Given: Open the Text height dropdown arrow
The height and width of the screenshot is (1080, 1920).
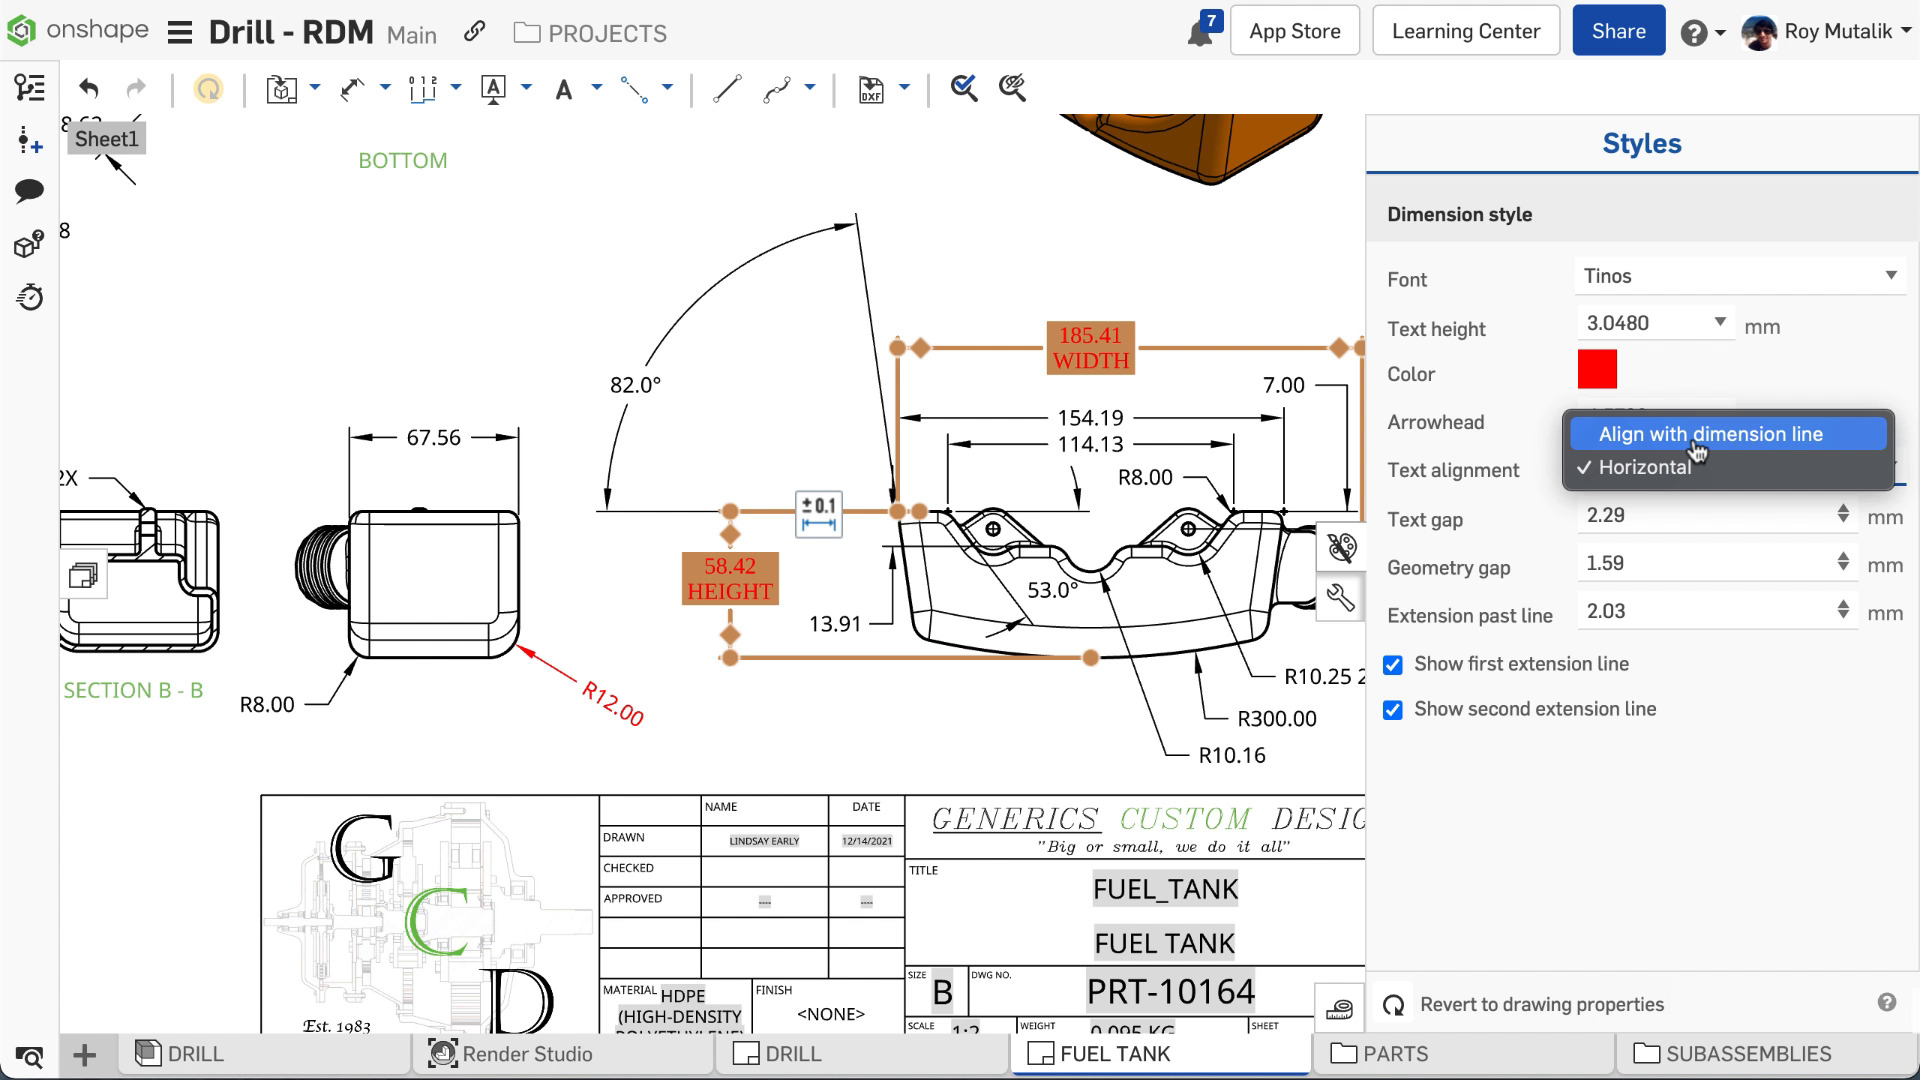Looking at the screenshot, I should 1720,322.
